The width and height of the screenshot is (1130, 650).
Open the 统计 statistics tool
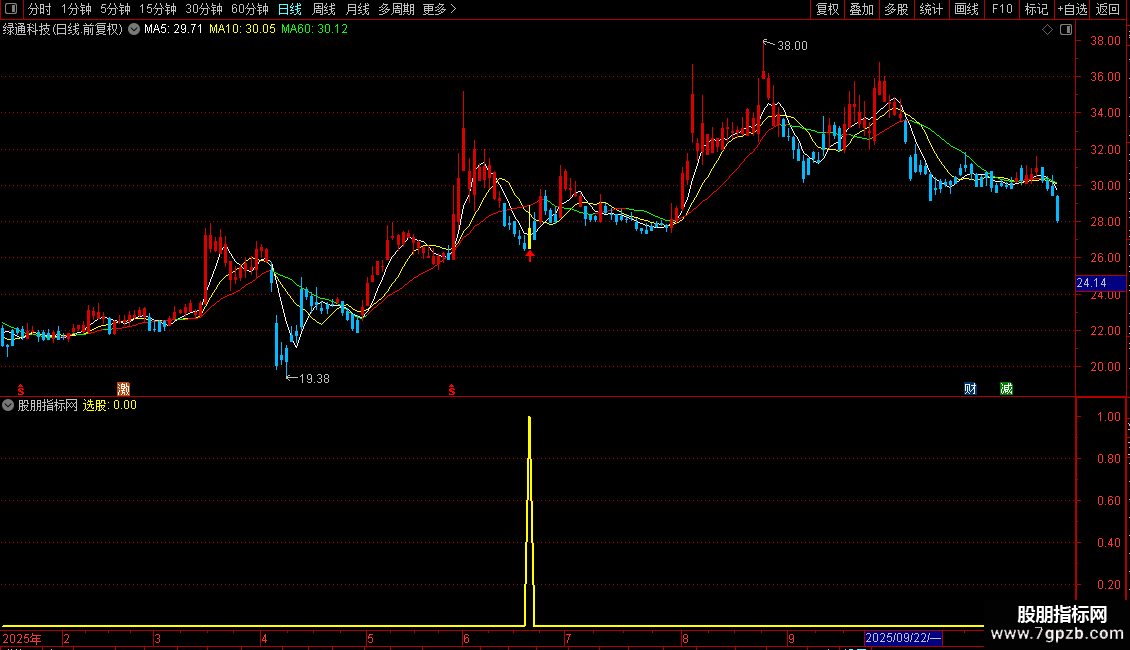coord(931,9)
